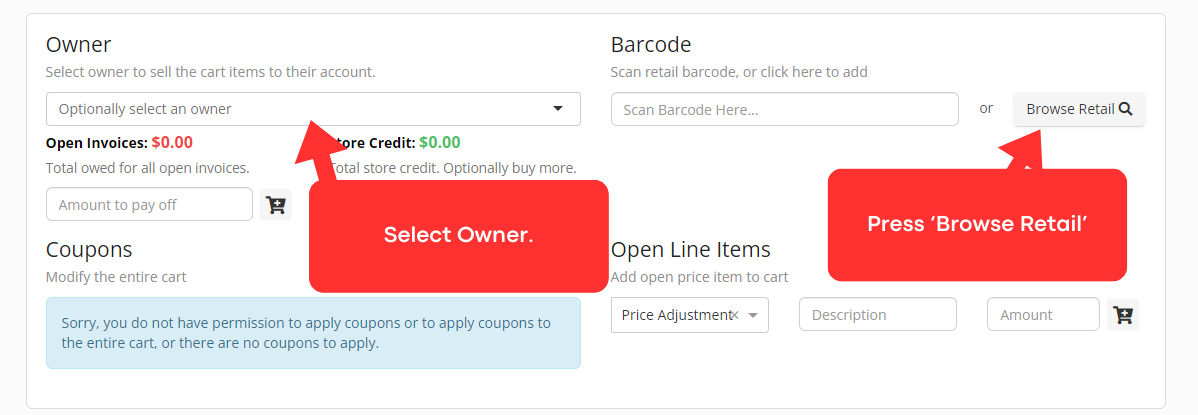Screen dimensions: 1198x415
Task: Expand the owner dropdown arrow
Action: [x=558, y=109]
